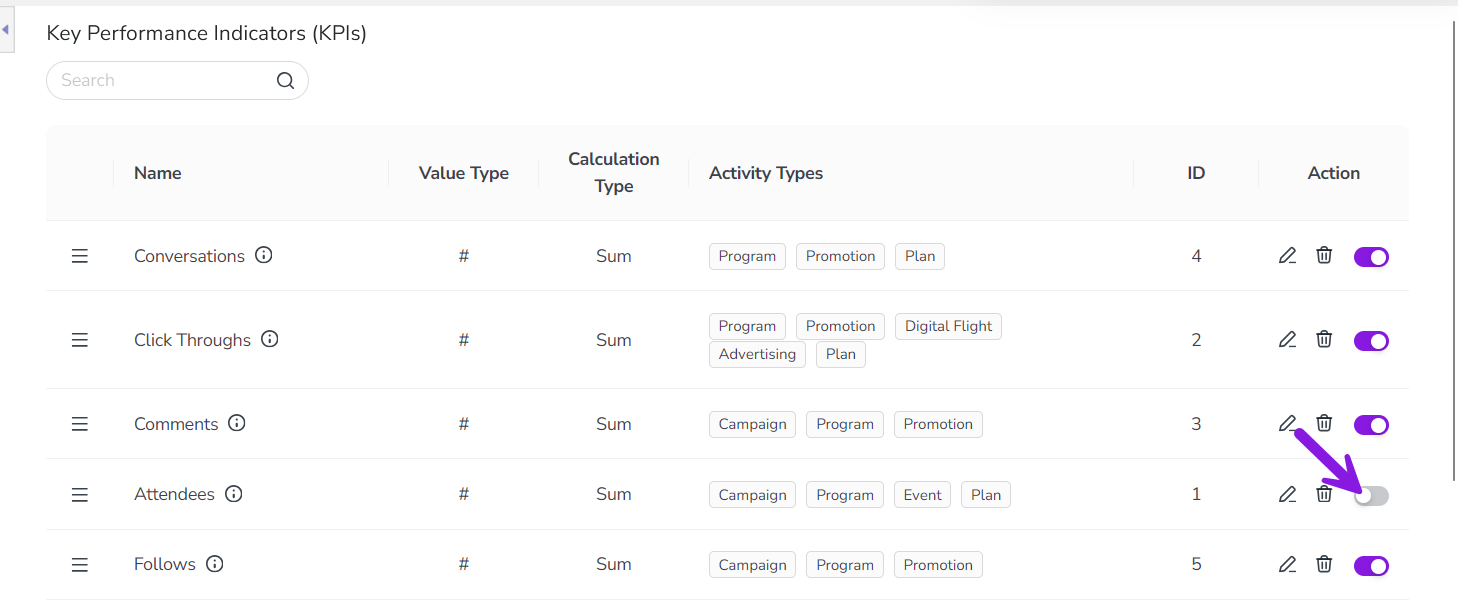Click the vertical scrollbar on the right
The width and height of the screenshot is (1458, 601).
tap(1453, 250)
